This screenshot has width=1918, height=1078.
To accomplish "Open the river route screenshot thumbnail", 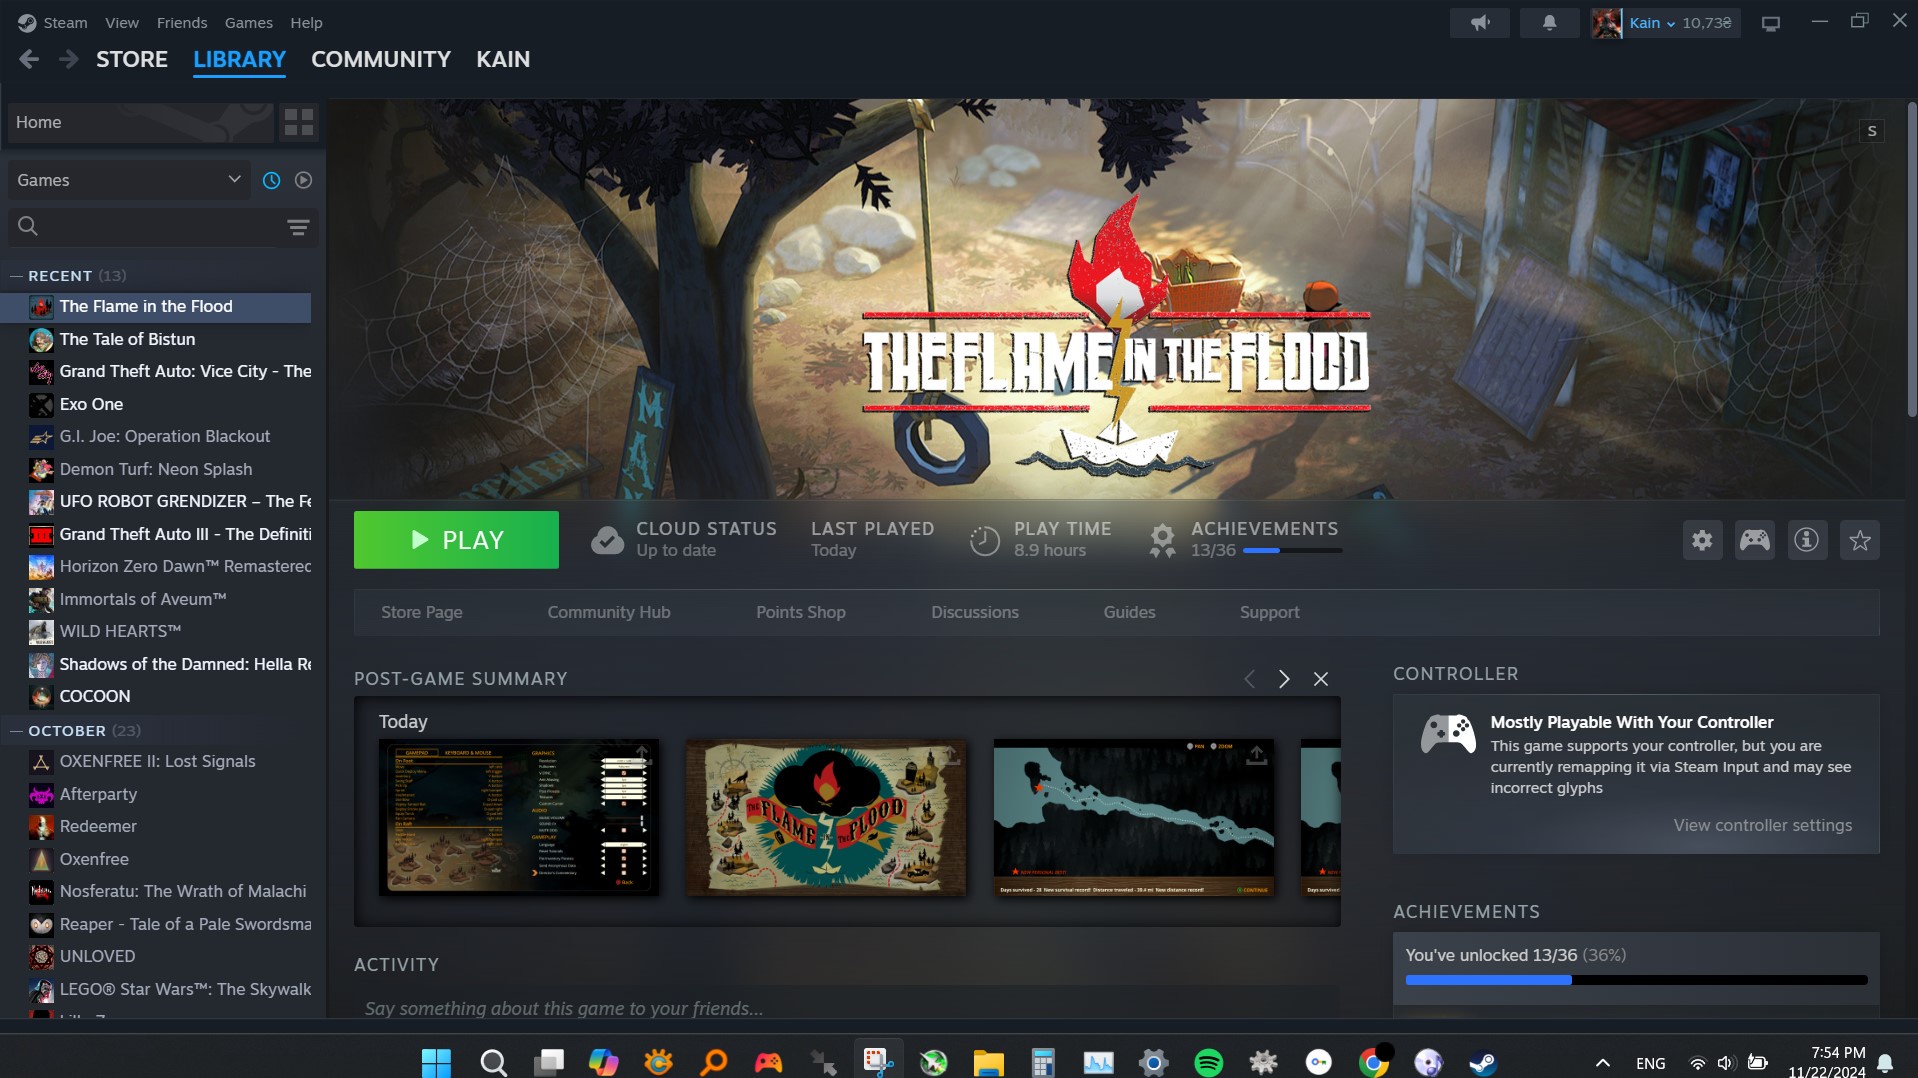I will tap(1133, 817).
